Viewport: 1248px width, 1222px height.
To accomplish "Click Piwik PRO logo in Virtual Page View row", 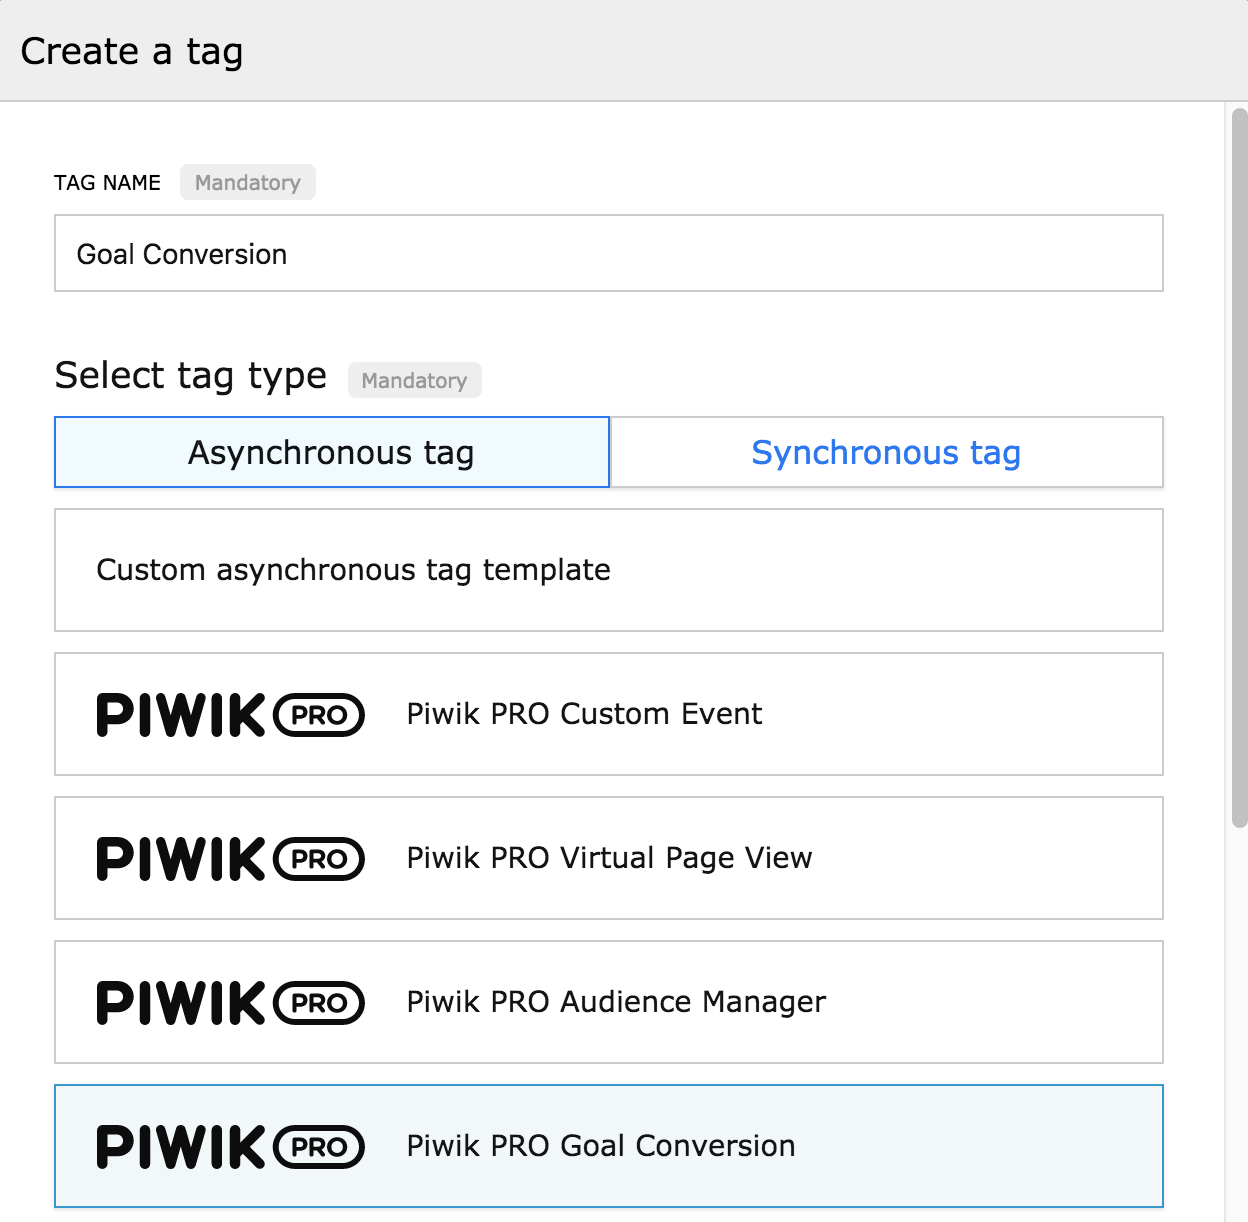I will pyautogui.click(x=231, y=859).
